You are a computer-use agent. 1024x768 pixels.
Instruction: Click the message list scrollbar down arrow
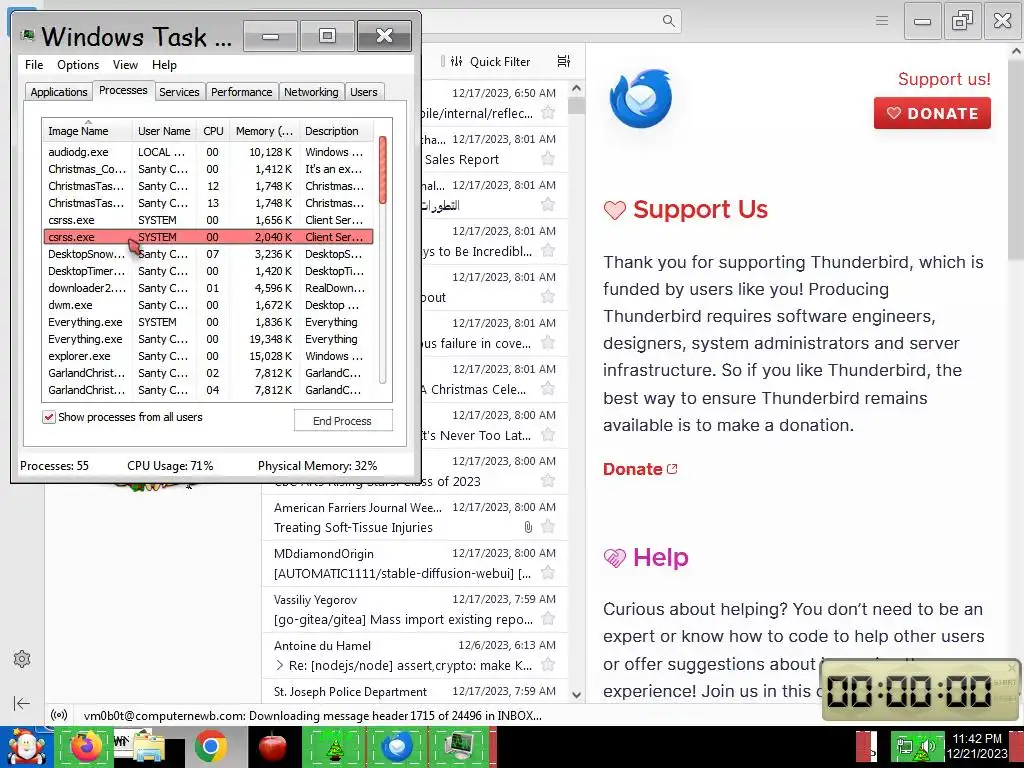[576, 695]
